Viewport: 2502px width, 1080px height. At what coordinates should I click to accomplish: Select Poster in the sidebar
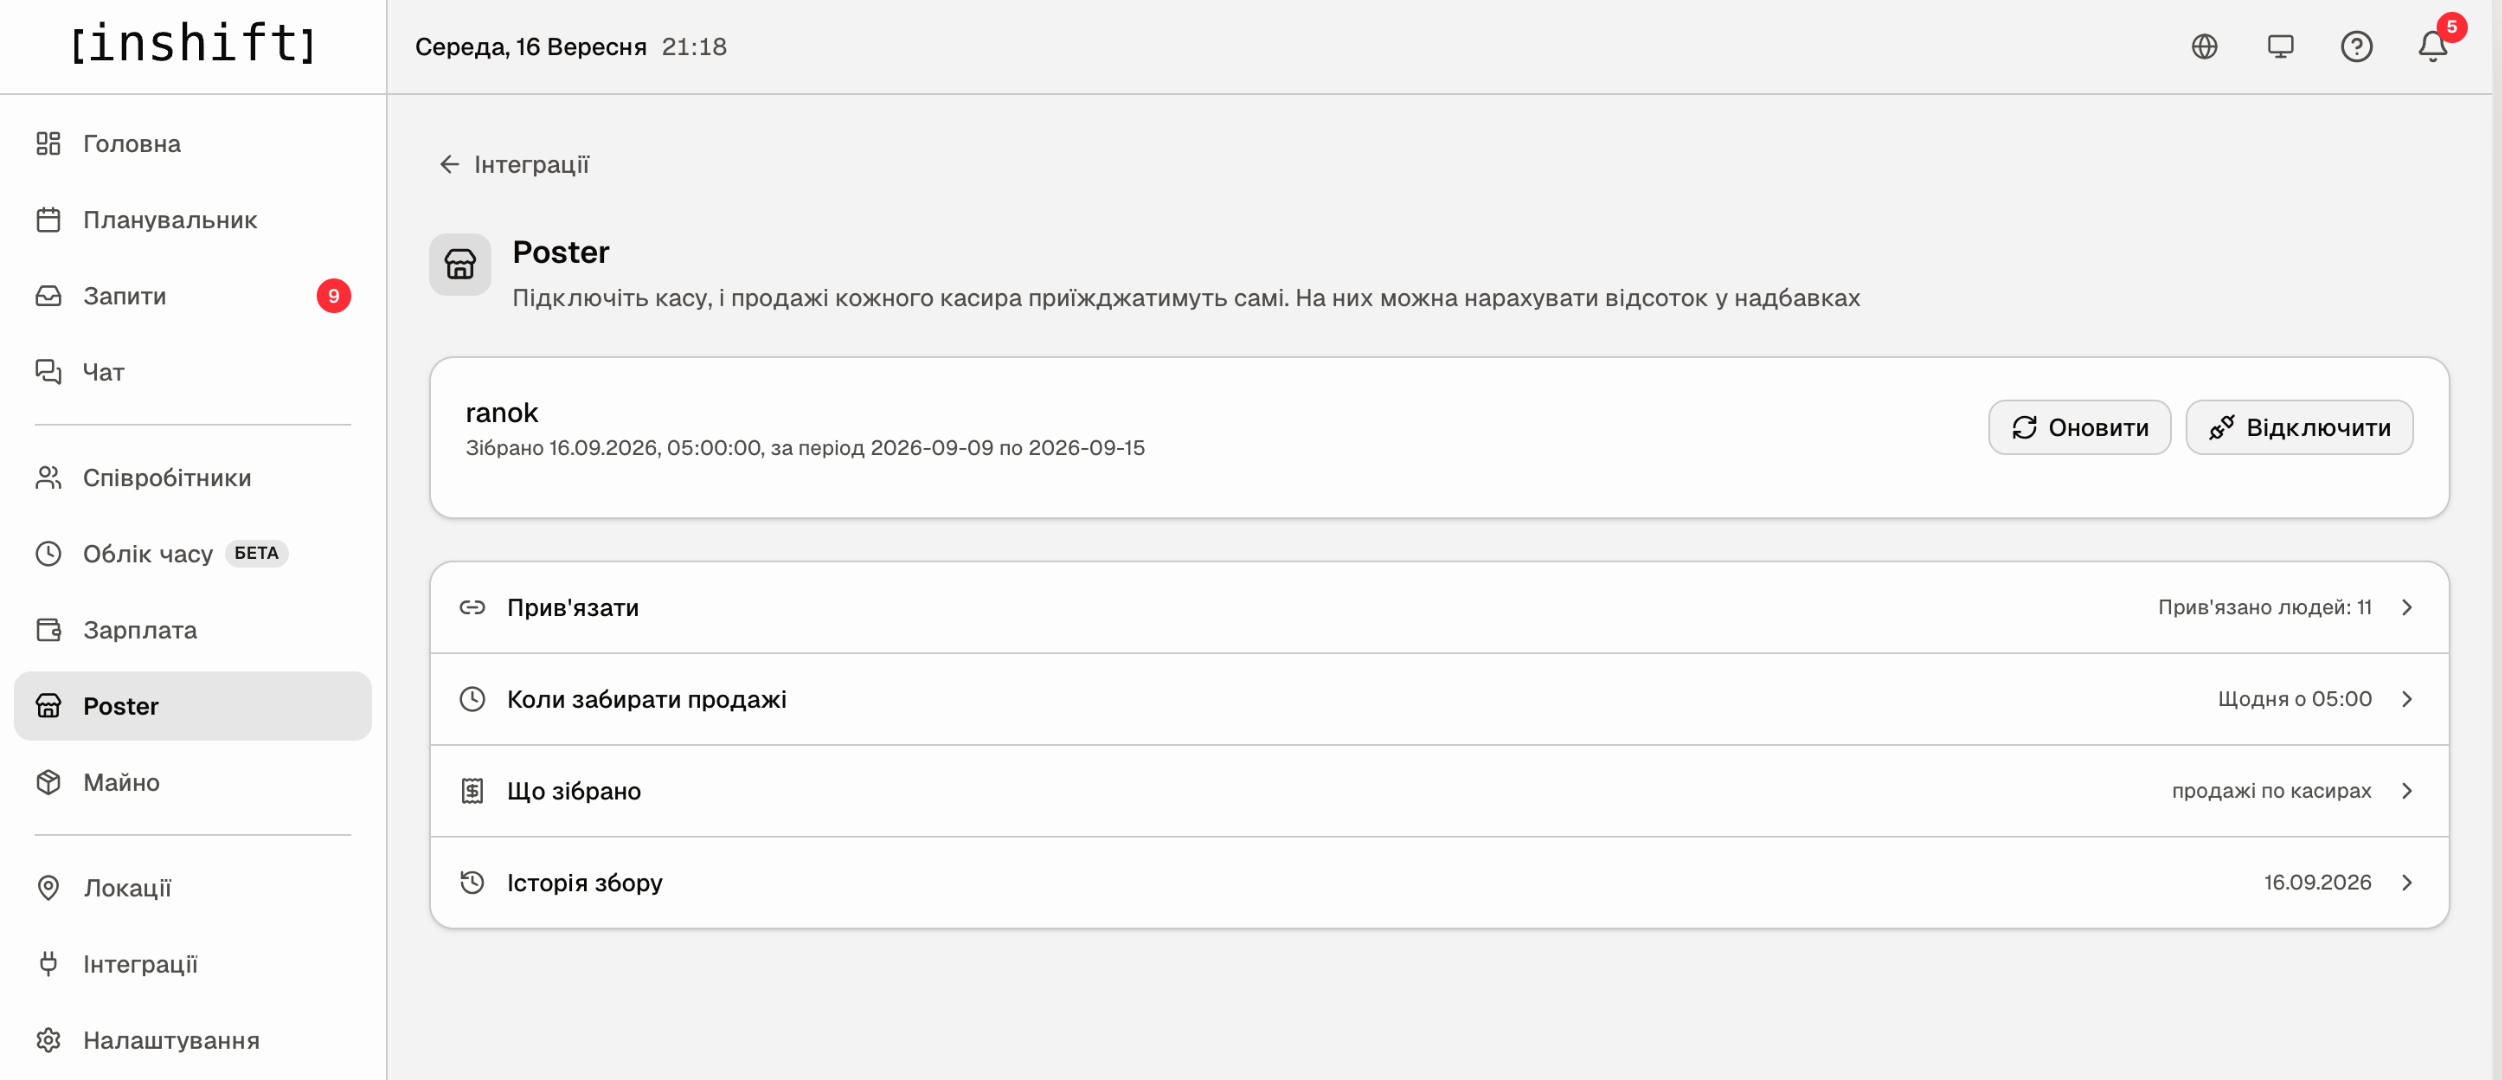(192, 706)
